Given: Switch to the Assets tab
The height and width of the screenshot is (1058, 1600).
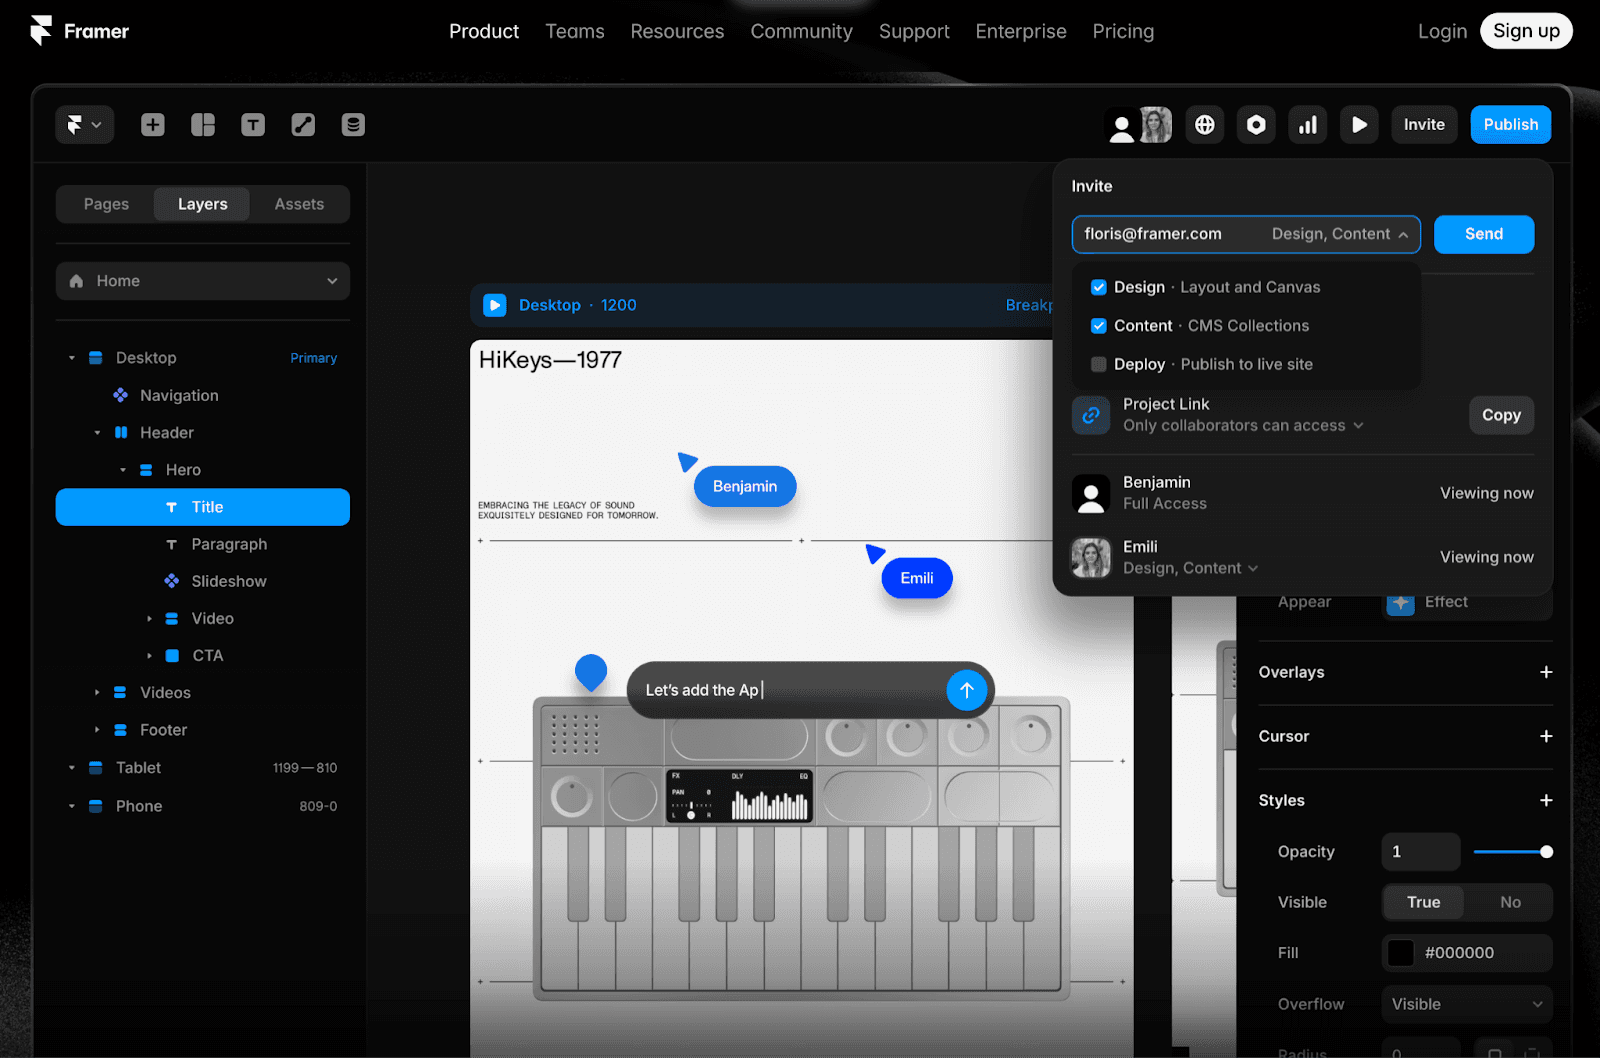Looking at the screenshot, I should [x=299, y=204].
